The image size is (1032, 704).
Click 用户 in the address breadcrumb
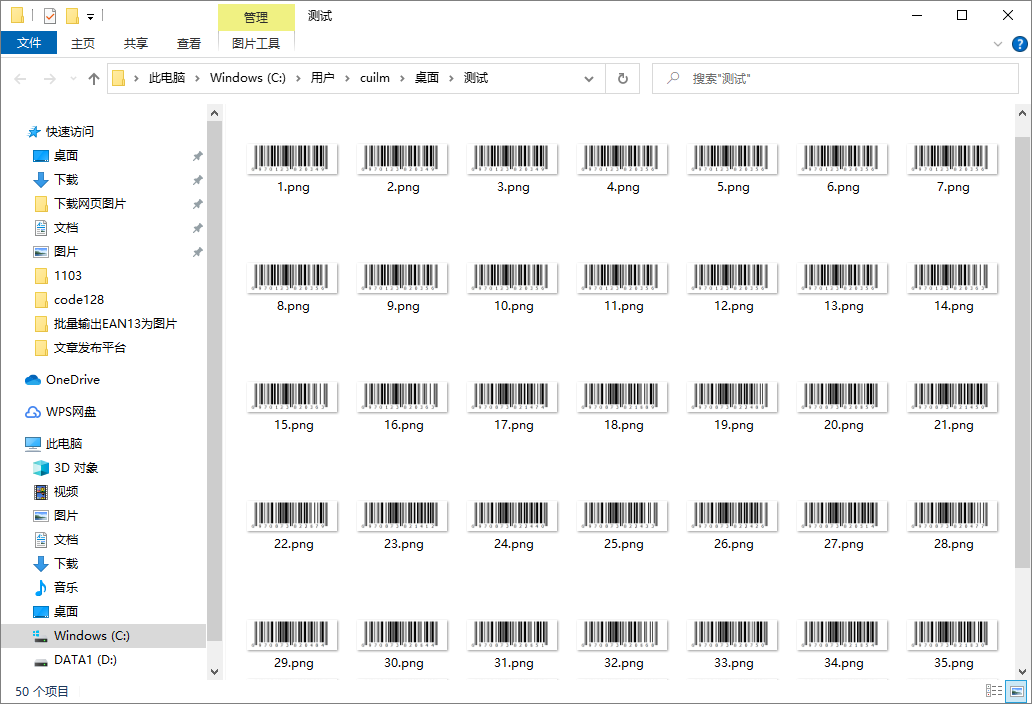[x=322, y=78]
